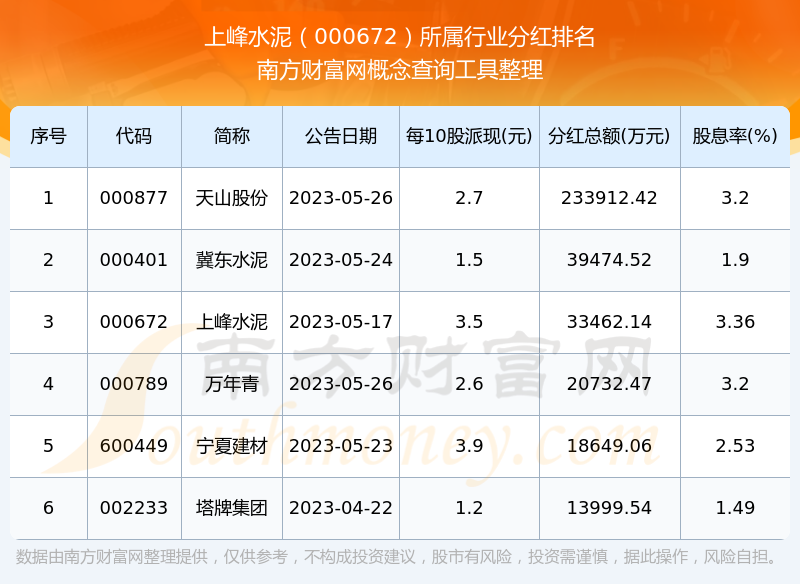This screenshot has width=800, height=584.
Task: Select the 分红总额(万元) column header
Action: [x=609, y=136]
